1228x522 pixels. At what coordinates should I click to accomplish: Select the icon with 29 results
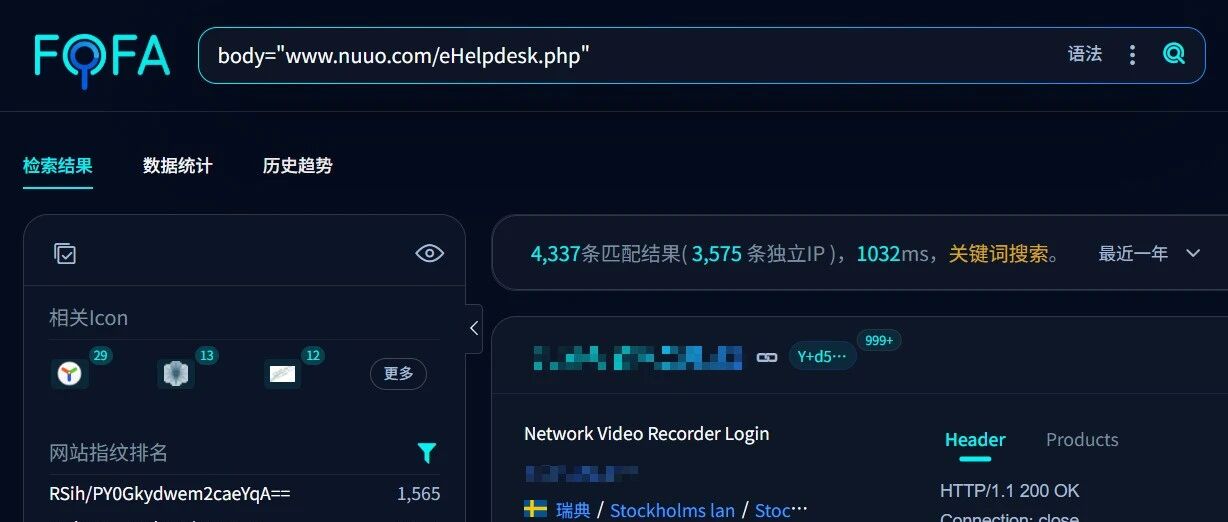coord(70,374)
